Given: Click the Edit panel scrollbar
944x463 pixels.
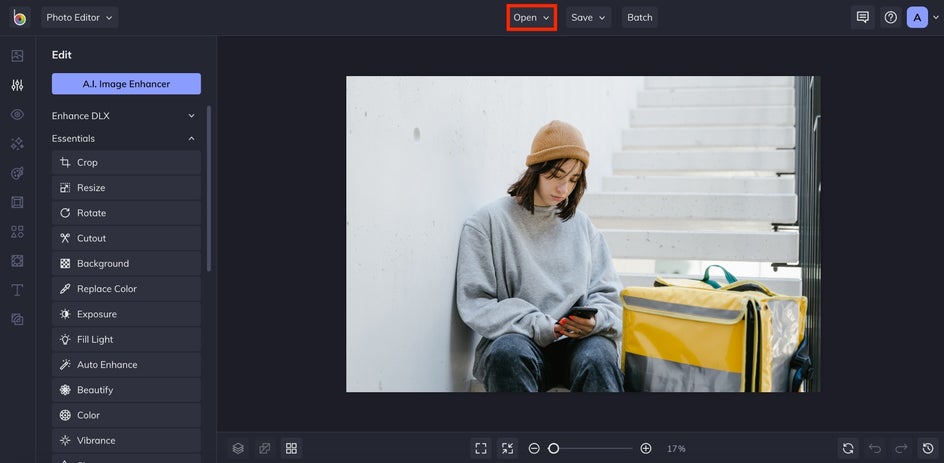Looking at the screenshot, I should (x=209, y=188).
